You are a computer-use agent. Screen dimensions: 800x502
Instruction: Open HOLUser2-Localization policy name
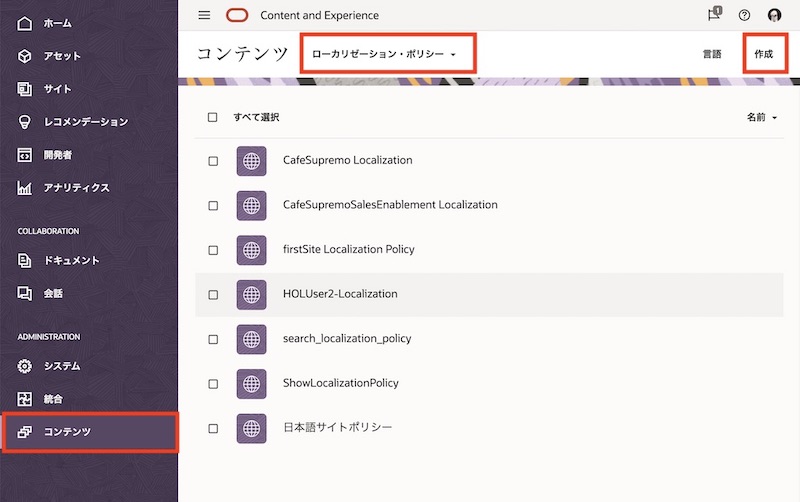(x=340, y=294)
